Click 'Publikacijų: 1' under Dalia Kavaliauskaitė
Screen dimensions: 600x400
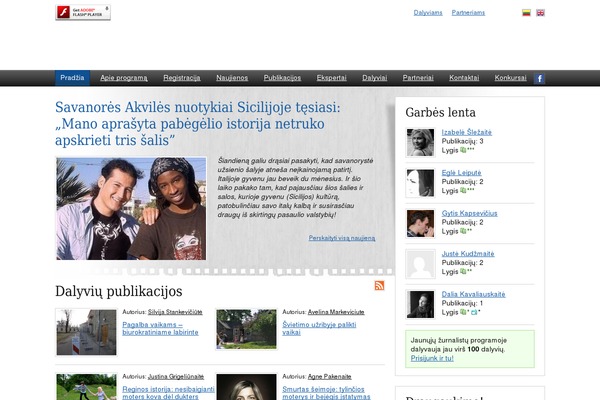coord(462,304)
